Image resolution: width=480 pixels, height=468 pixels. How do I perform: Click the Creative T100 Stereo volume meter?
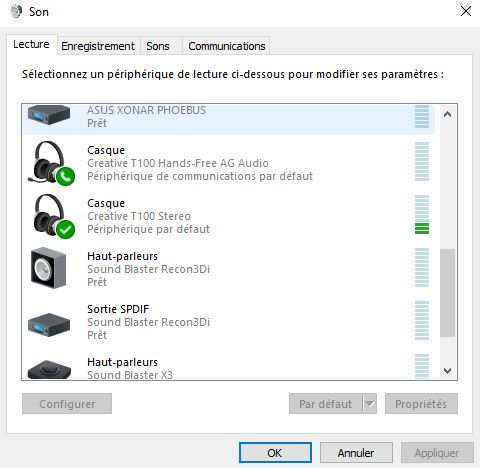(422, 215)
